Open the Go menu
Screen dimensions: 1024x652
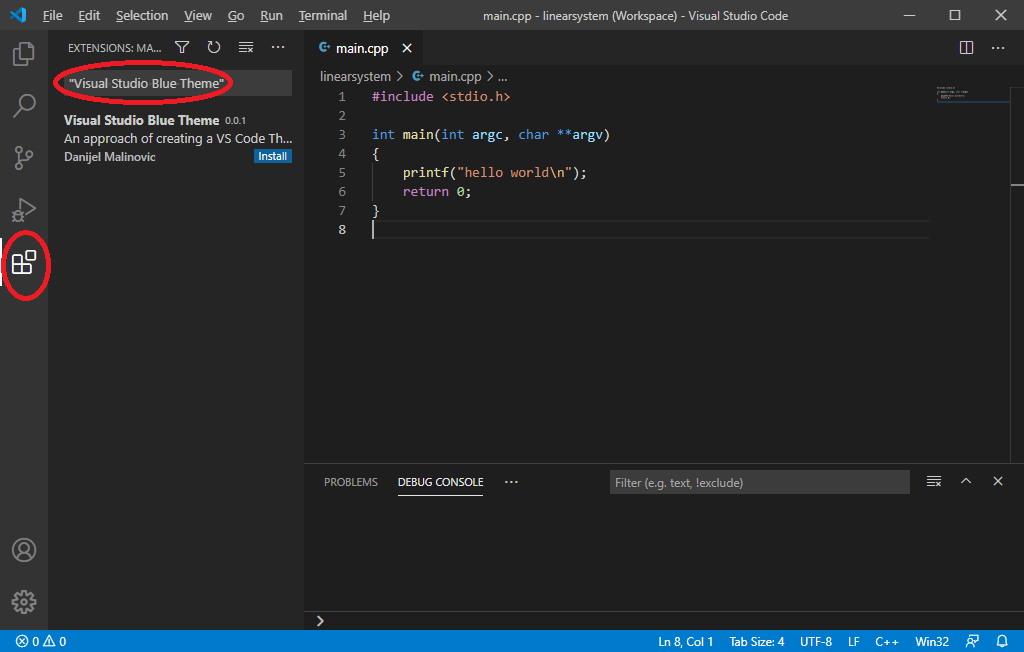pyautogui.click(x=236, y=15)
